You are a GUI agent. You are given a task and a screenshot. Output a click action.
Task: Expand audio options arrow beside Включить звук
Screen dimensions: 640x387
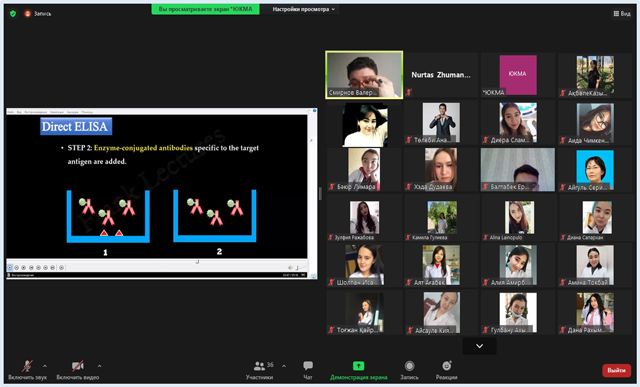coord(45,366)
